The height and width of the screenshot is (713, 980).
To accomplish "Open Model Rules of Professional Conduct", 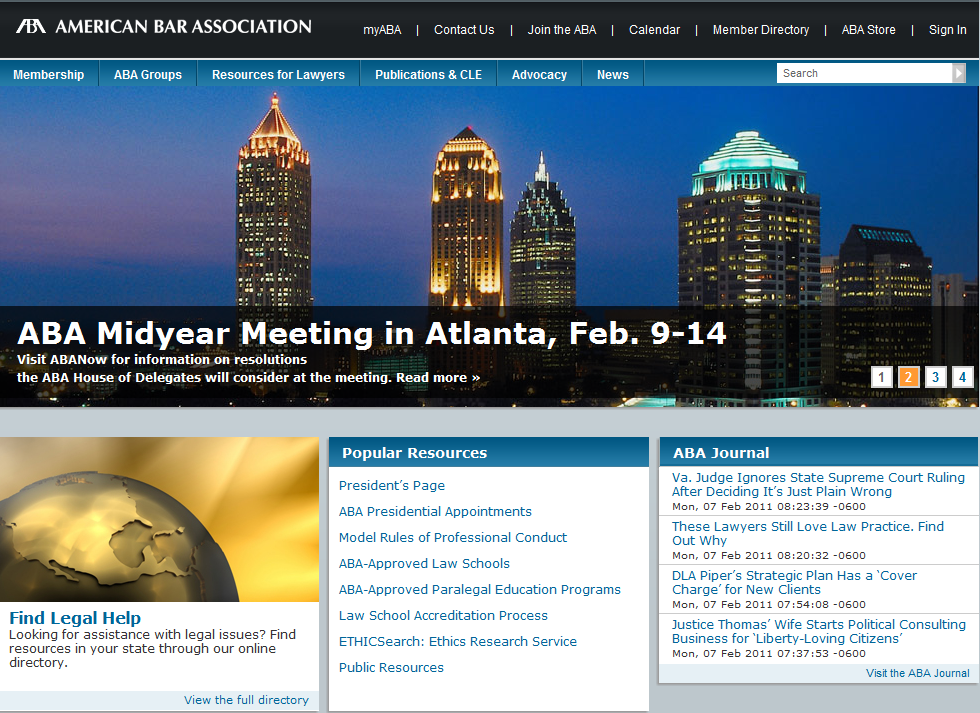I will click(452, 537).
